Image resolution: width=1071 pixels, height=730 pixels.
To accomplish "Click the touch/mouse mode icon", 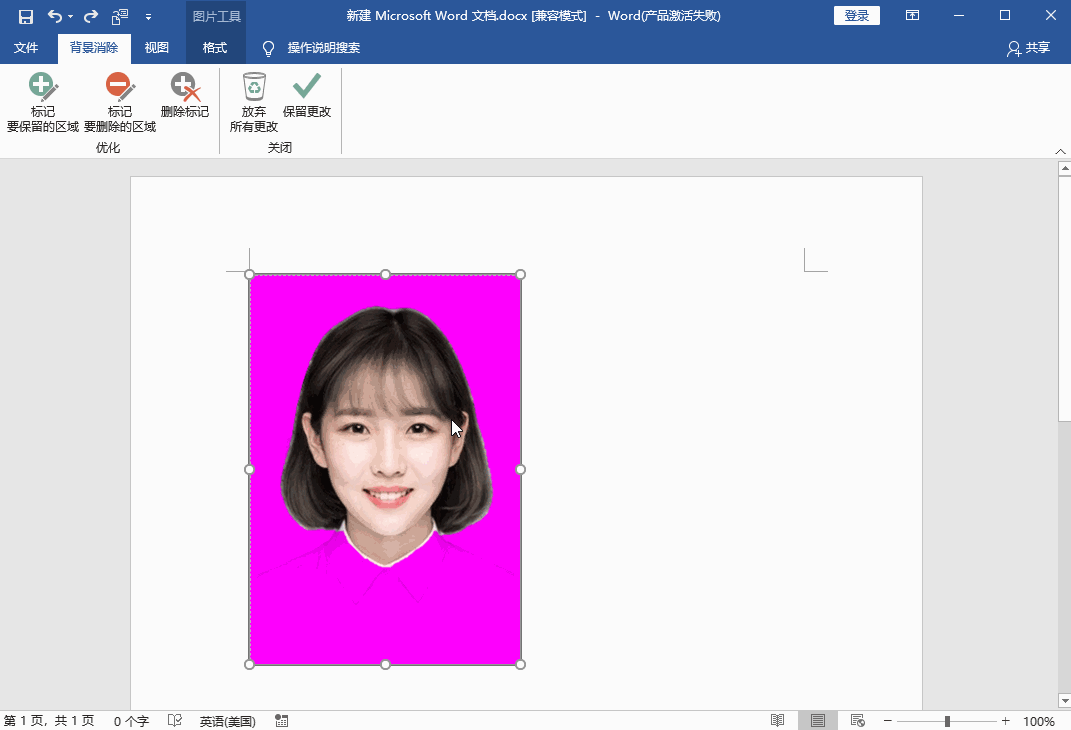I will point(120,16).
